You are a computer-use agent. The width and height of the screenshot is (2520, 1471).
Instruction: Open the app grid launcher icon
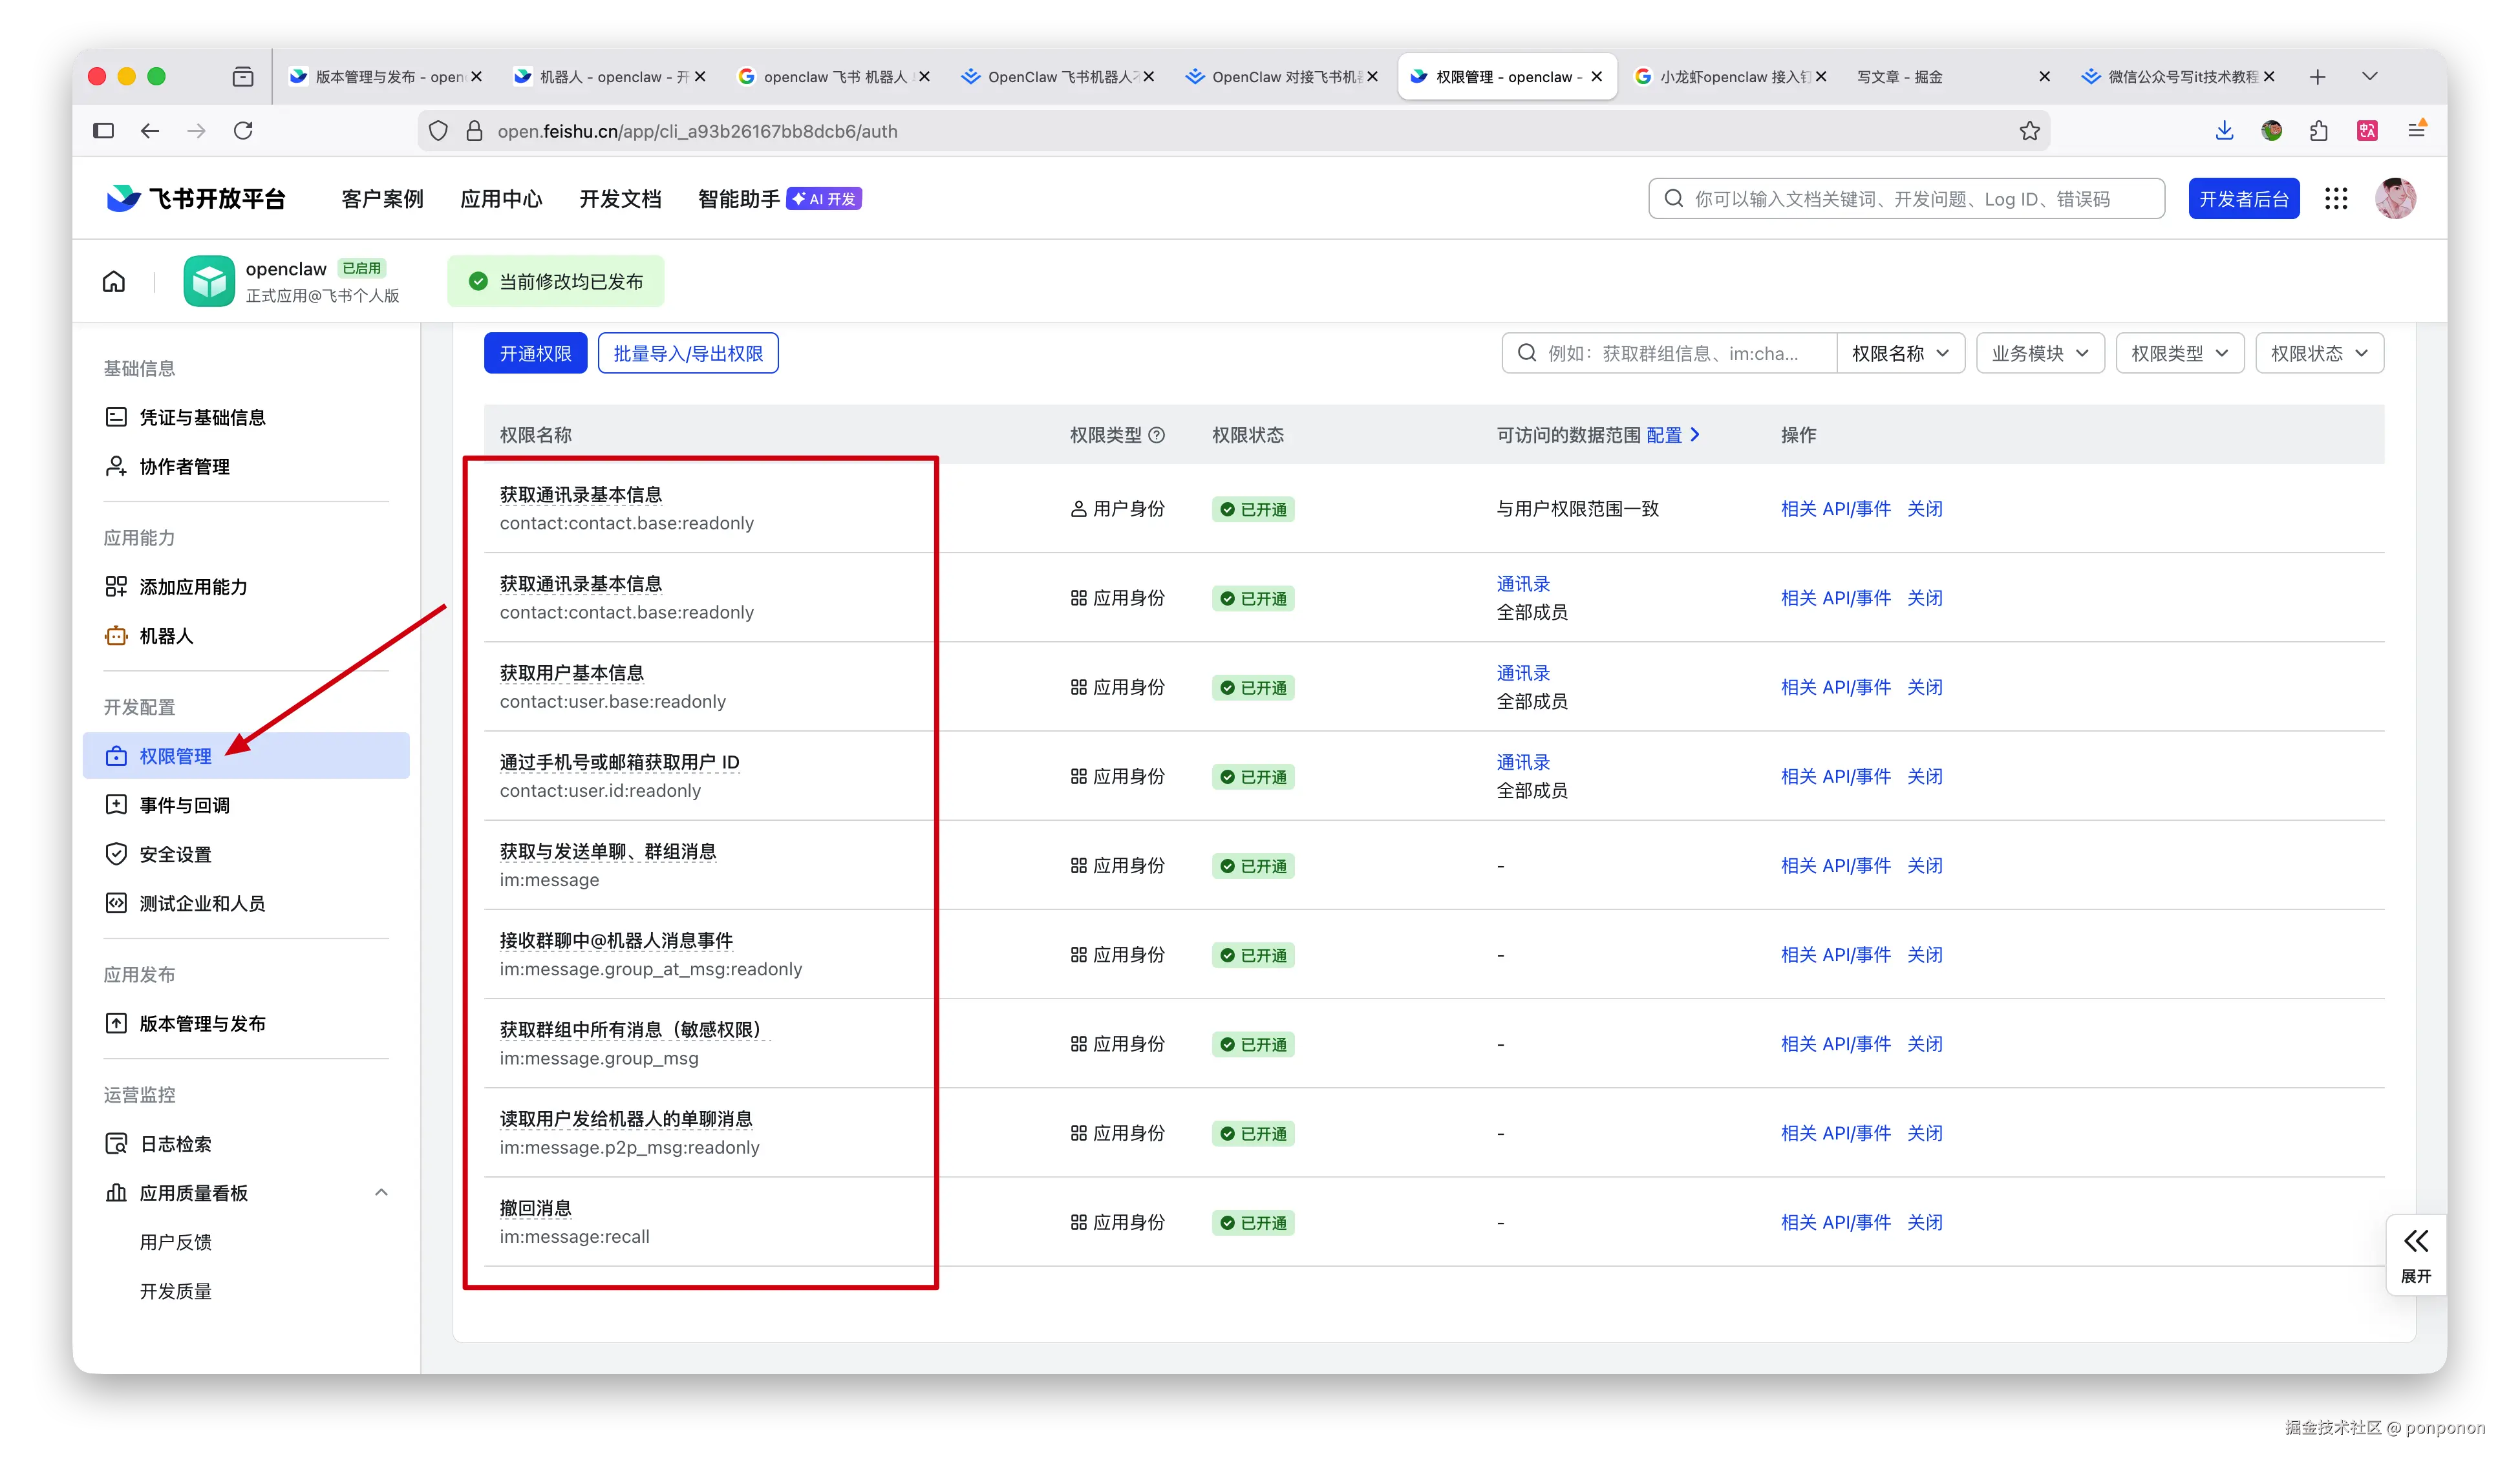2335,199
